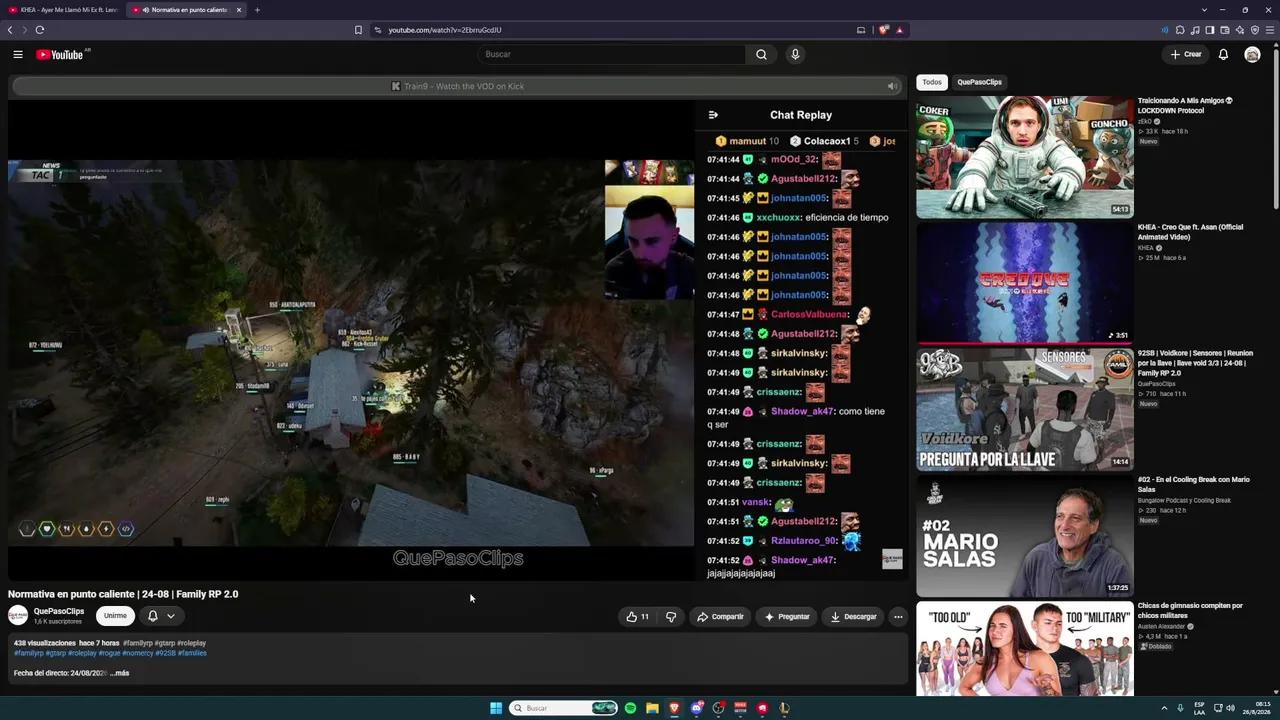
Task: Select the QuePasoClips filter chip
Action: pos(979,82)
